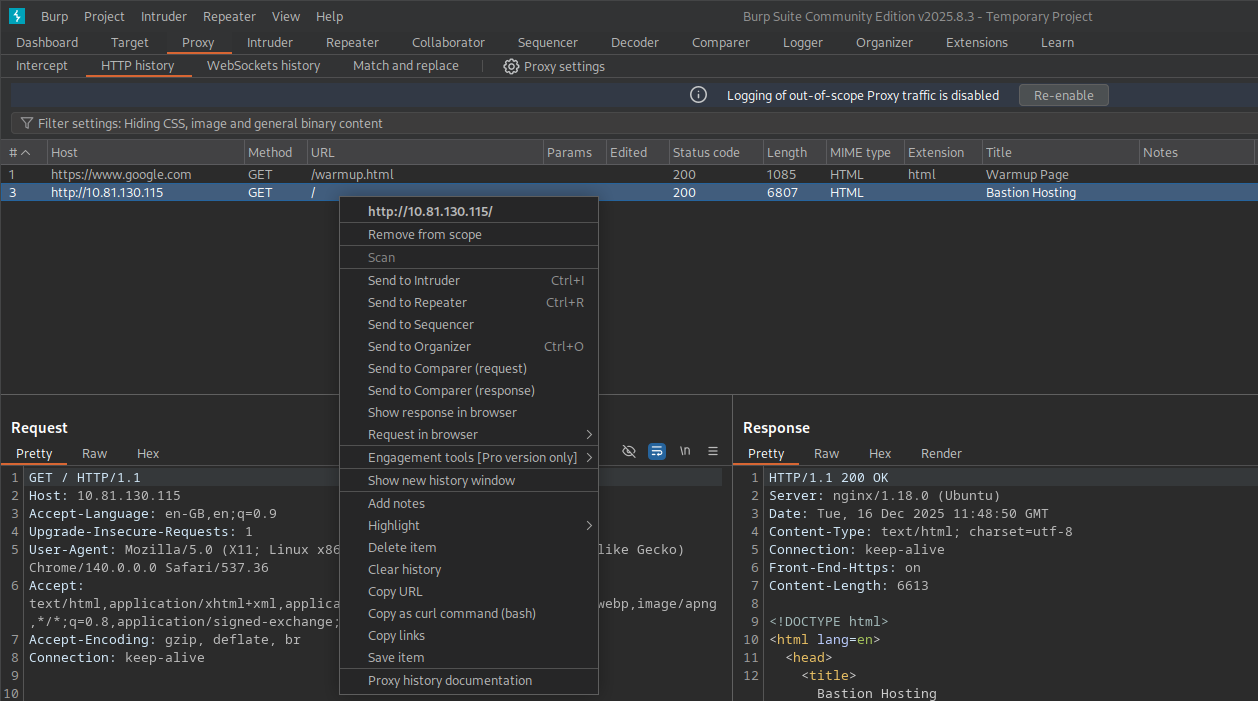
Task: Open the request editor hamburger options menu
Action: click(x=712, y=451)
